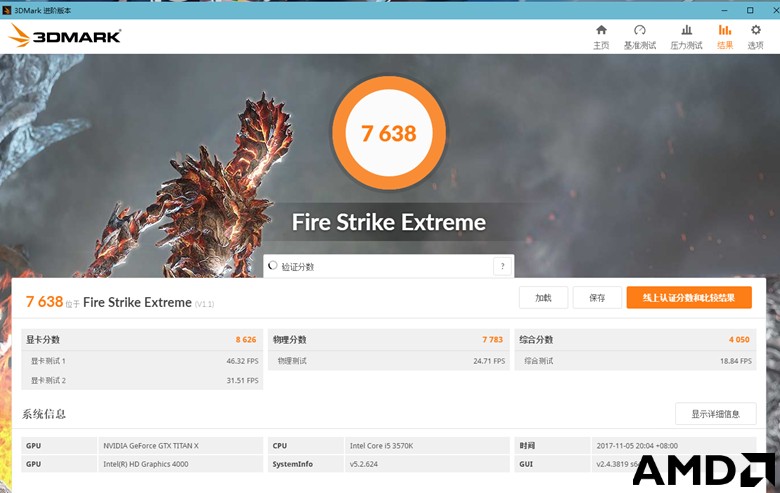Click the 2017-11-05 20:04 time value
Viewport: 780px width, 493px height.
[637, 446]
